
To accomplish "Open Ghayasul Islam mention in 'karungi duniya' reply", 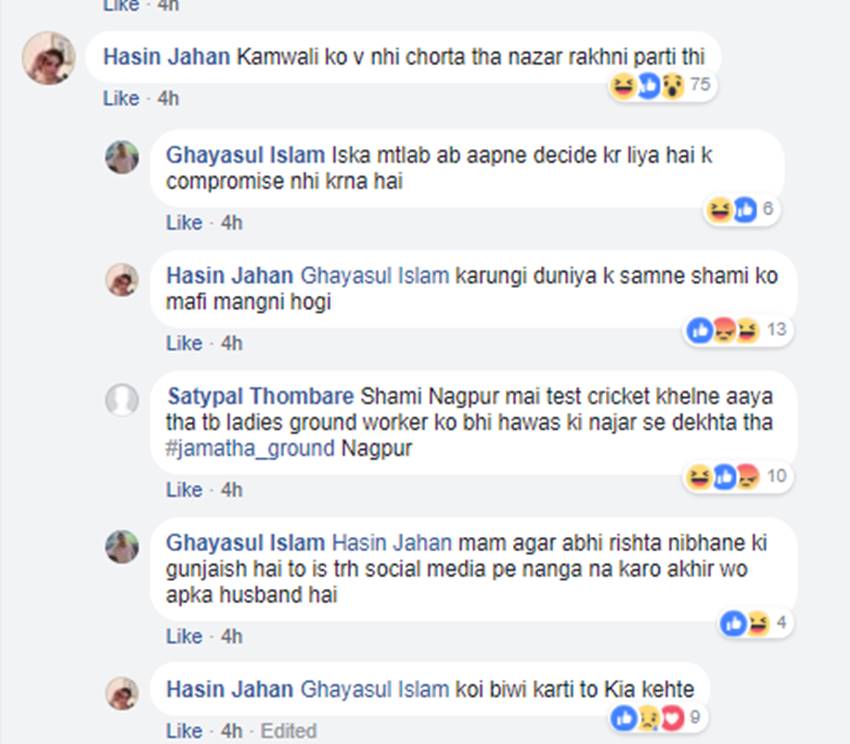I will [375, 275].
